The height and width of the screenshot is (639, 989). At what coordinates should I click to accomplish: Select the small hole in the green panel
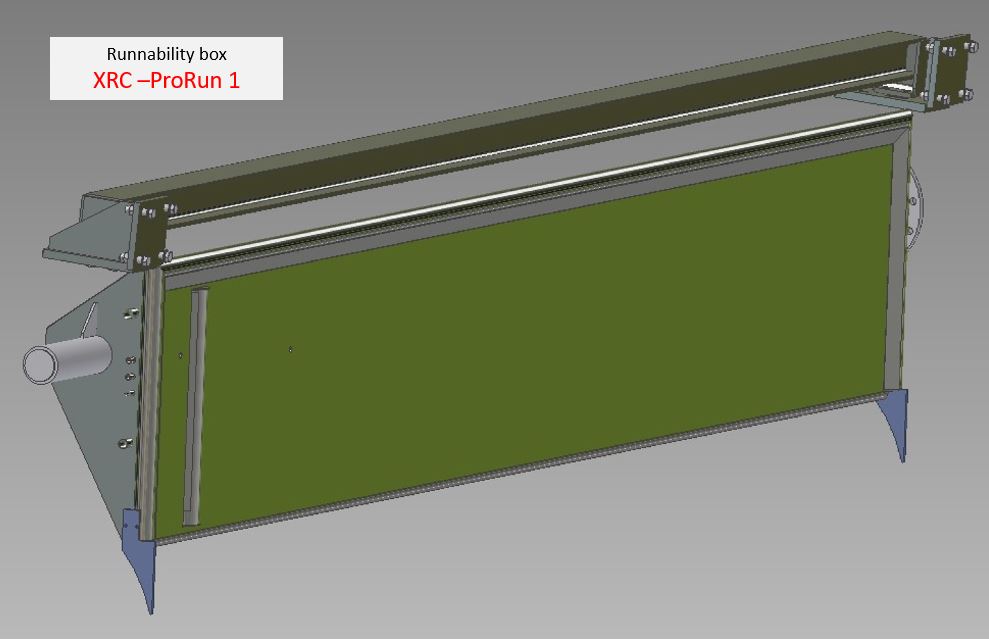pyautogui.click(x=290, y=349)
